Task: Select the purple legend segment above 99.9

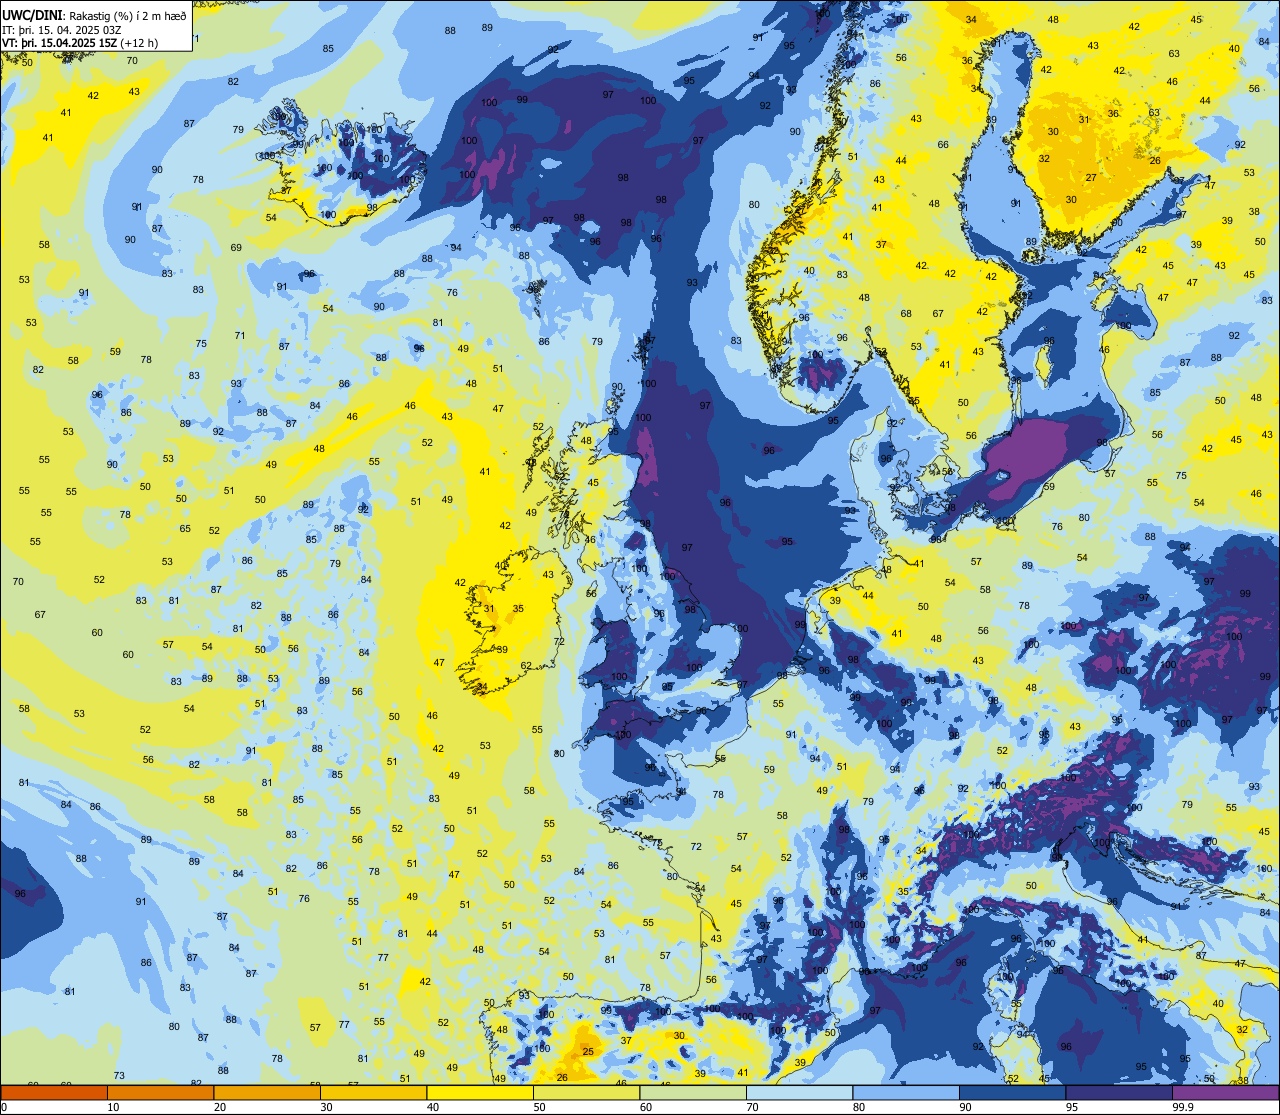Action: click(1225, 1092)
